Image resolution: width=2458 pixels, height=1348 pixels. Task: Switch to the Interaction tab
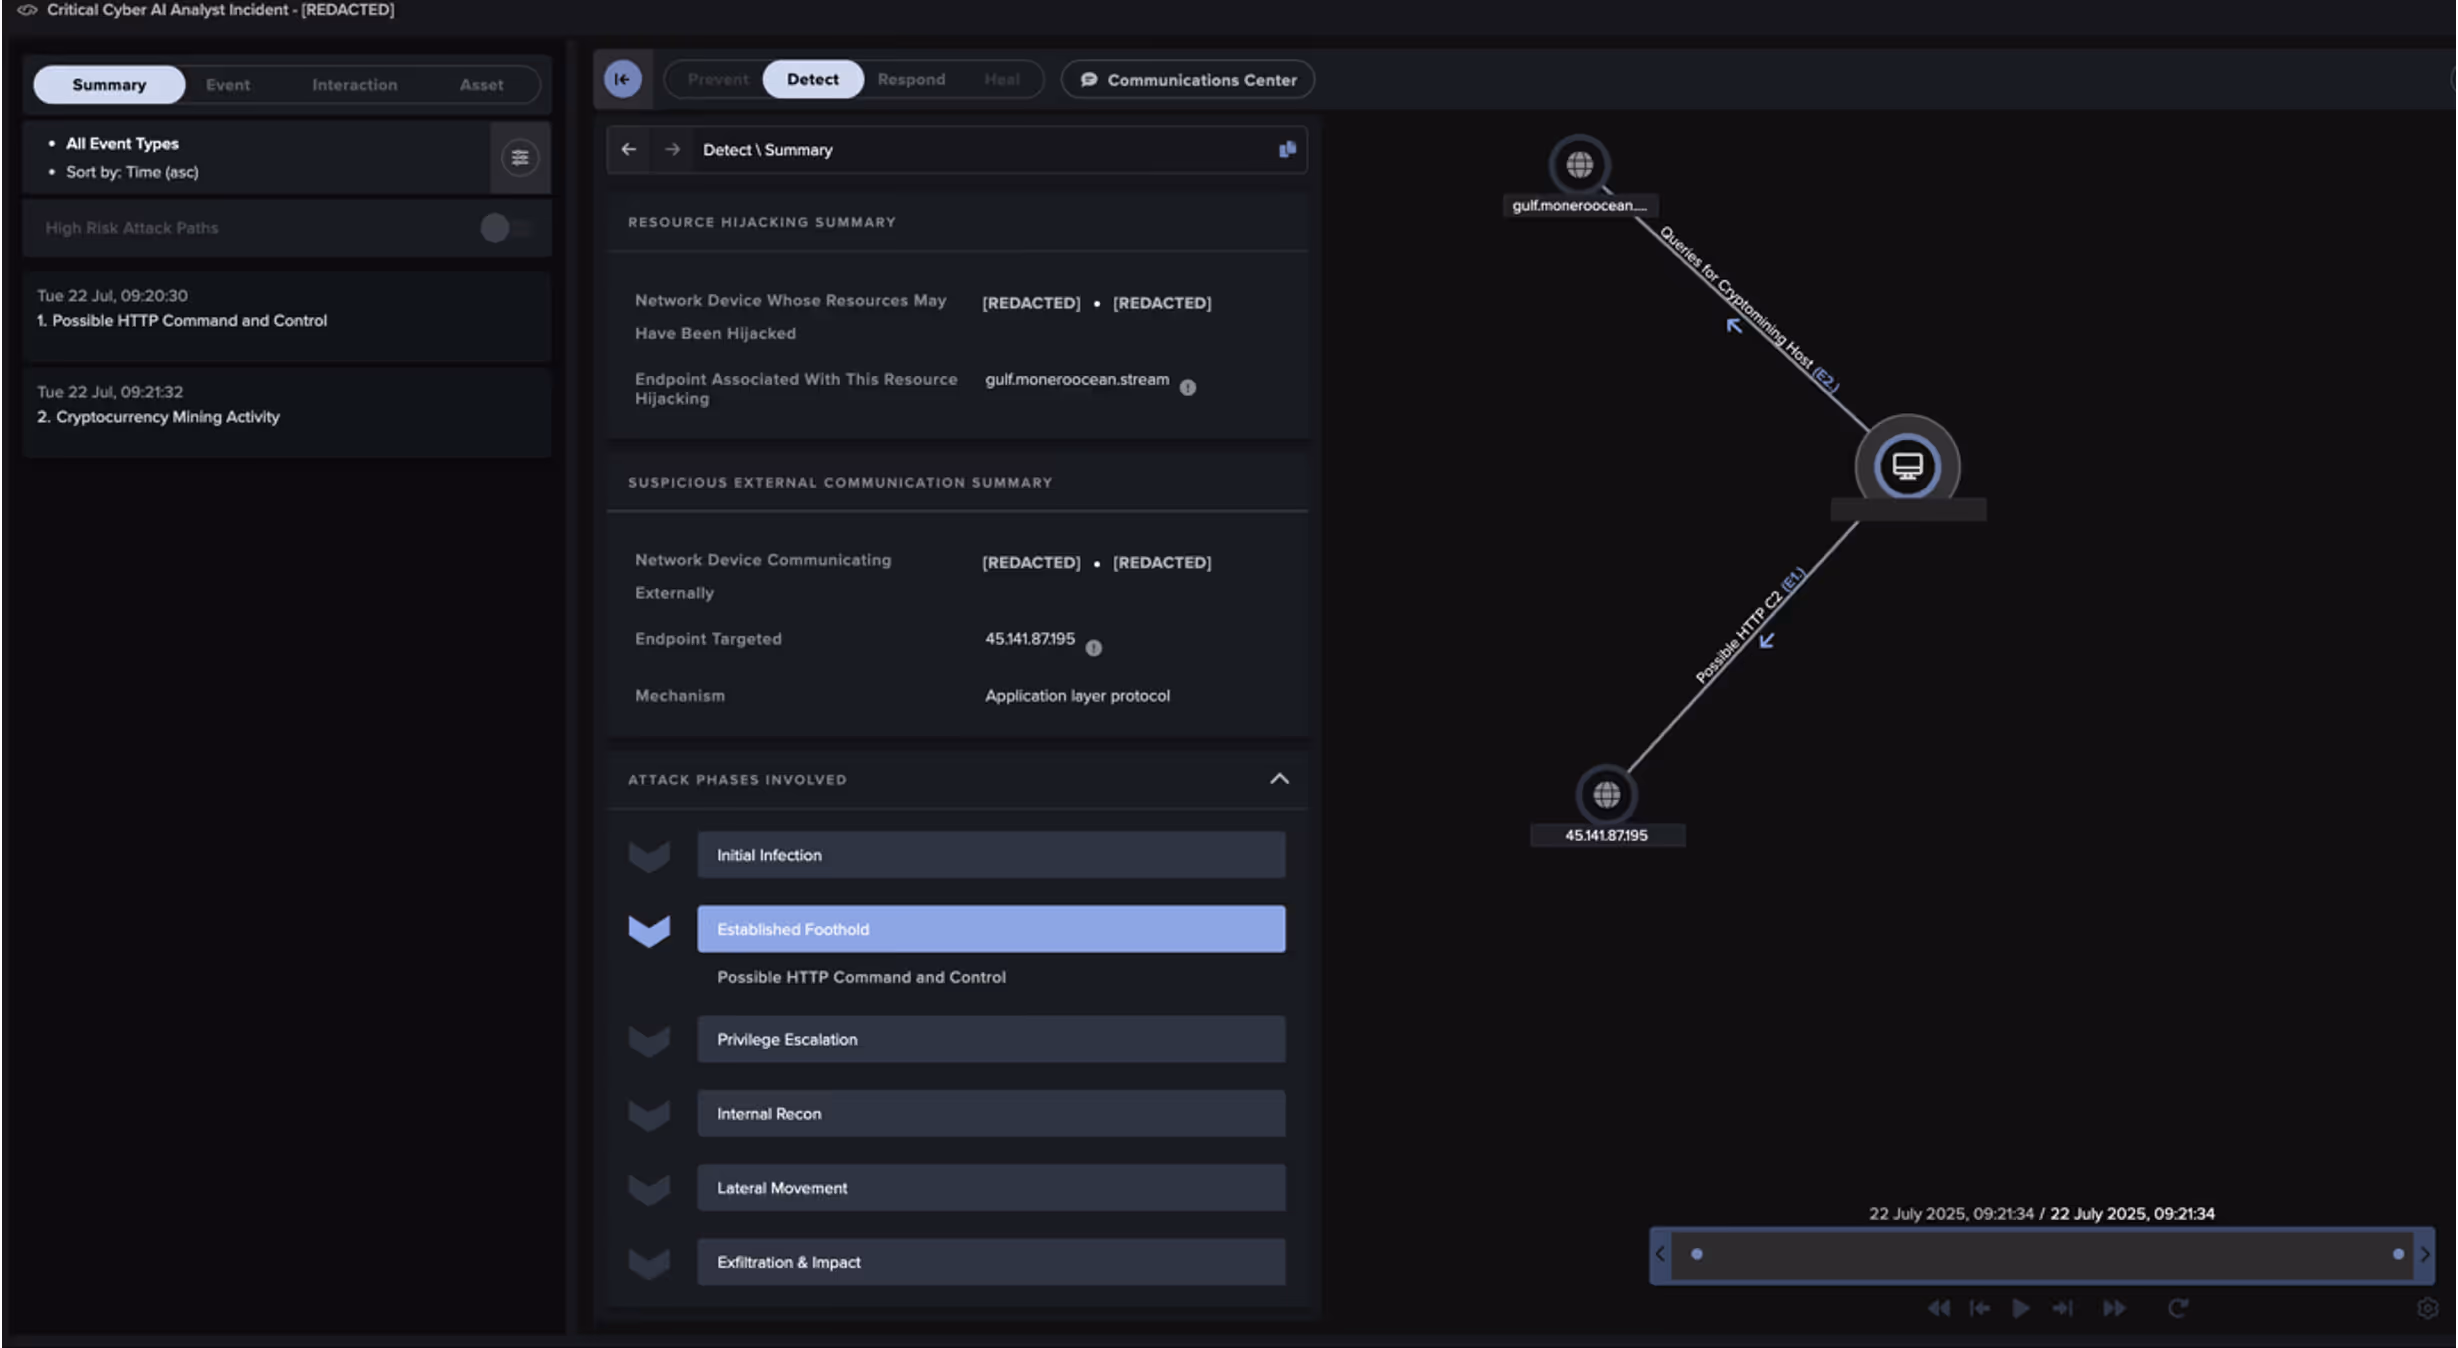[354, 85]
